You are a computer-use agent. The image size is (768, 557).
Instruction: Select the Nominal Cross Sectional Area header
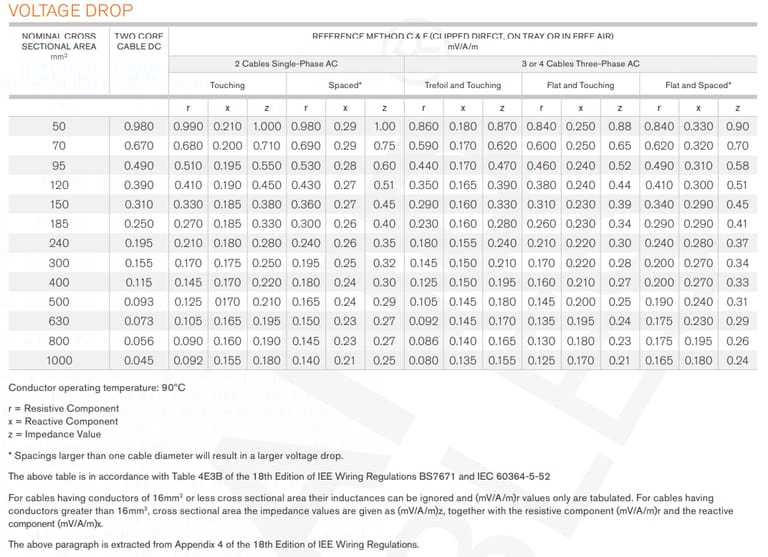(59, 46)
